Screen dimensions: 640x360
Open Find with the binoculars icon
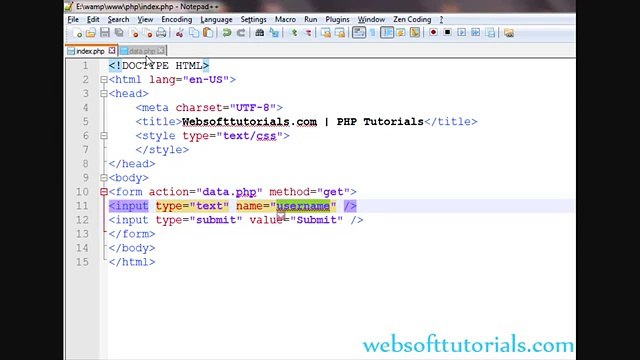click(260, 33)
